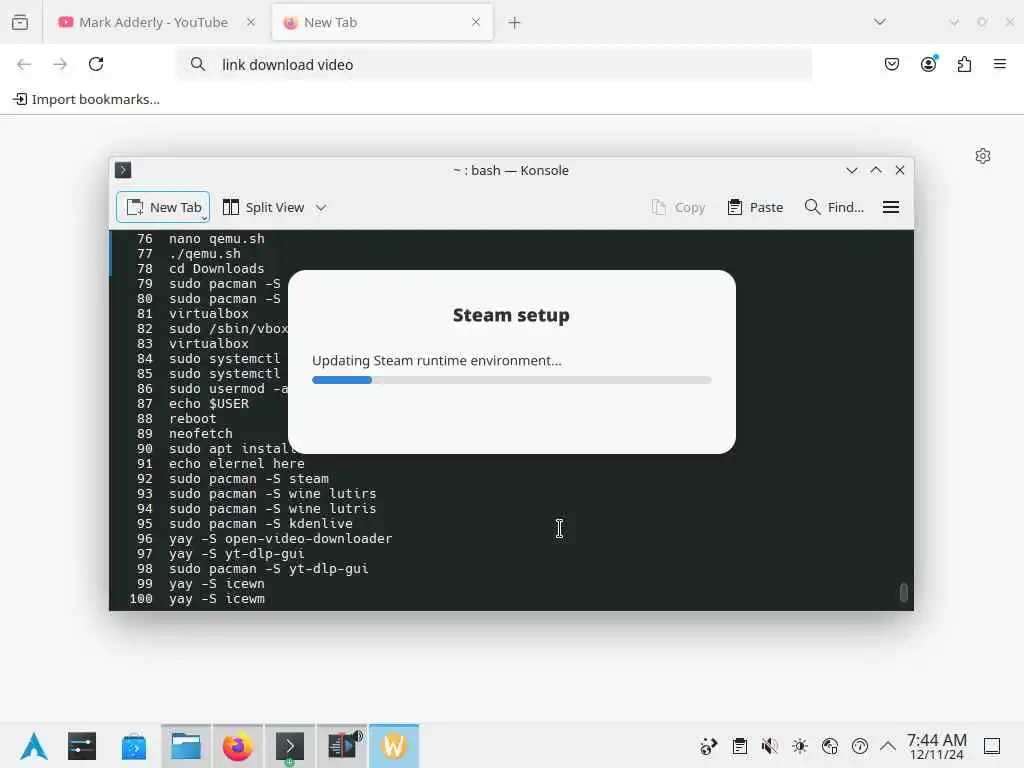Open the Dolphin file manager taskbar icon
The height and width of the screenshot is (768, 1024).
(x=186, y=746)
